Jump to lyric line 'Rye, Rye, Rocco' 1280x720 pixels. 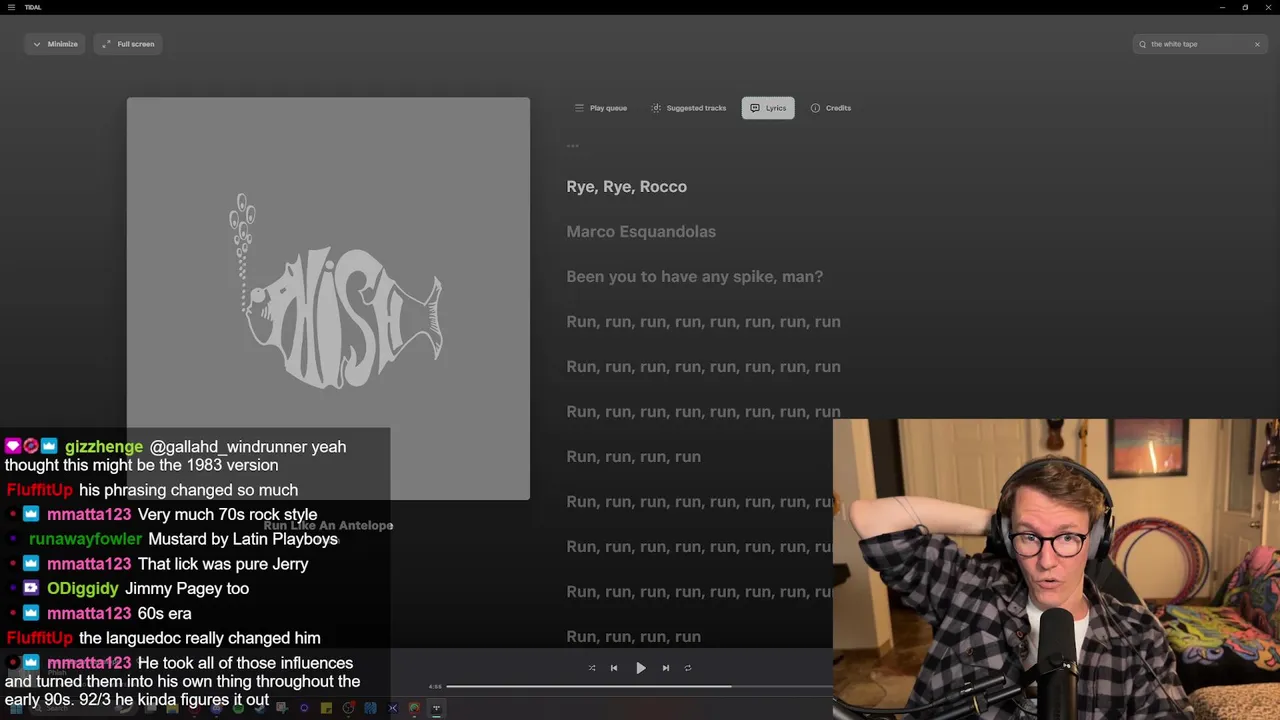point(626,187)
